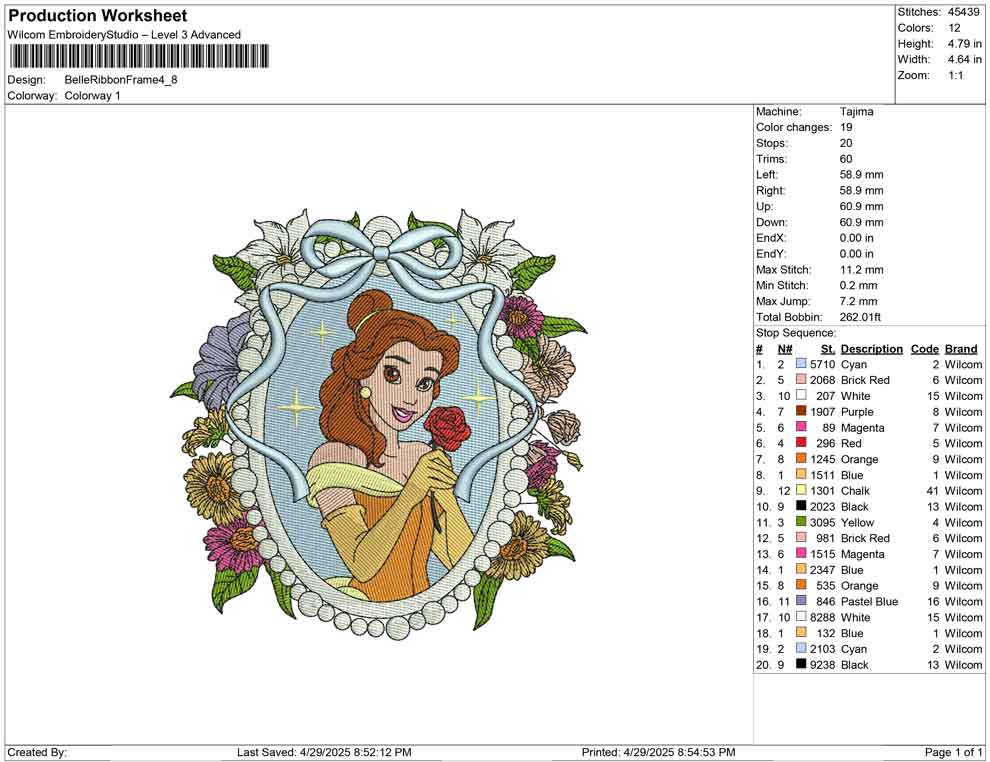990x762 pixels.
Task: Click the 'Brand' column header
Action: coord(961,348)
